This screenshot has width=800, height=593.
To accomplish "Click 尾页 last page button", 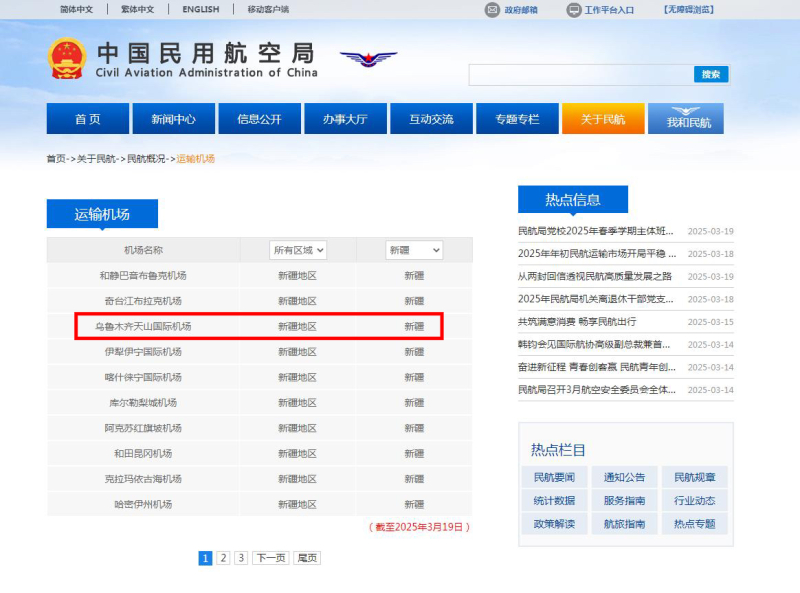I will point(307,558).
